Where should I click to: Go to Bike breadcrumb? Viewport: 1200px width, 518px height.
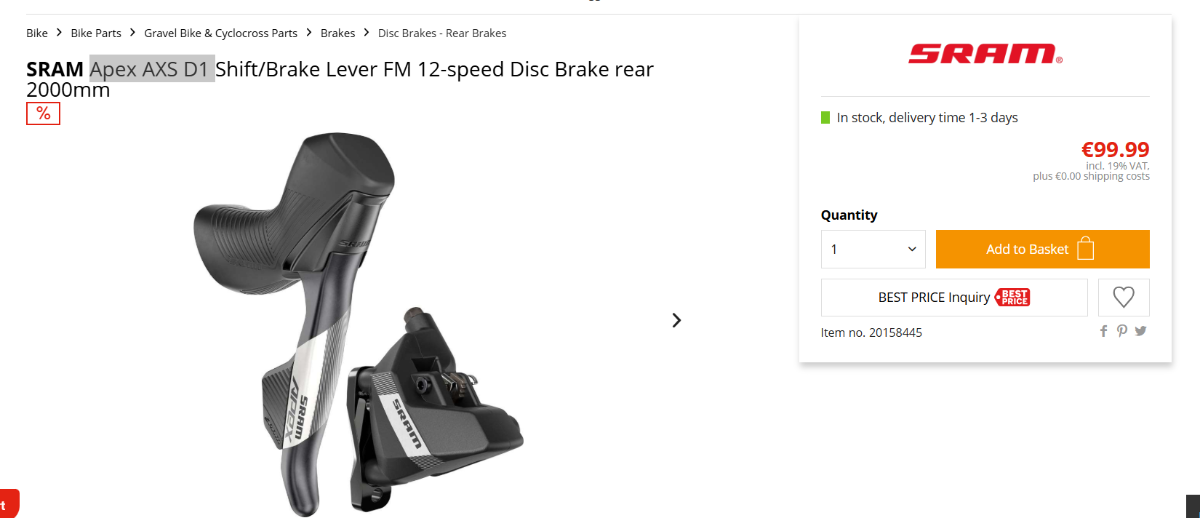pyautogui.click(x=37, y=33)
